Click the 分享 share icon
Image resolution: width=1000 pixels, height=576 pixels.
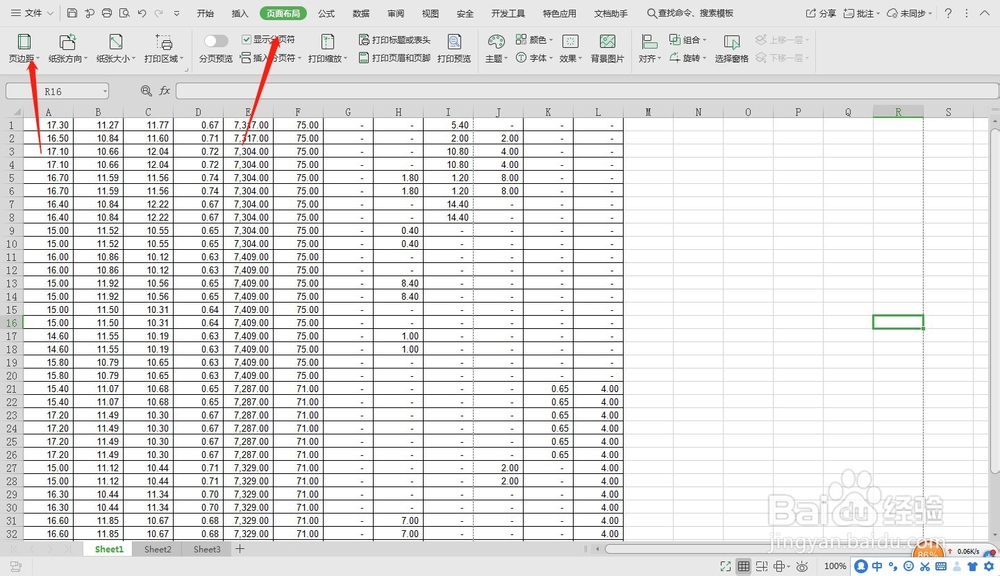[811, 13]
